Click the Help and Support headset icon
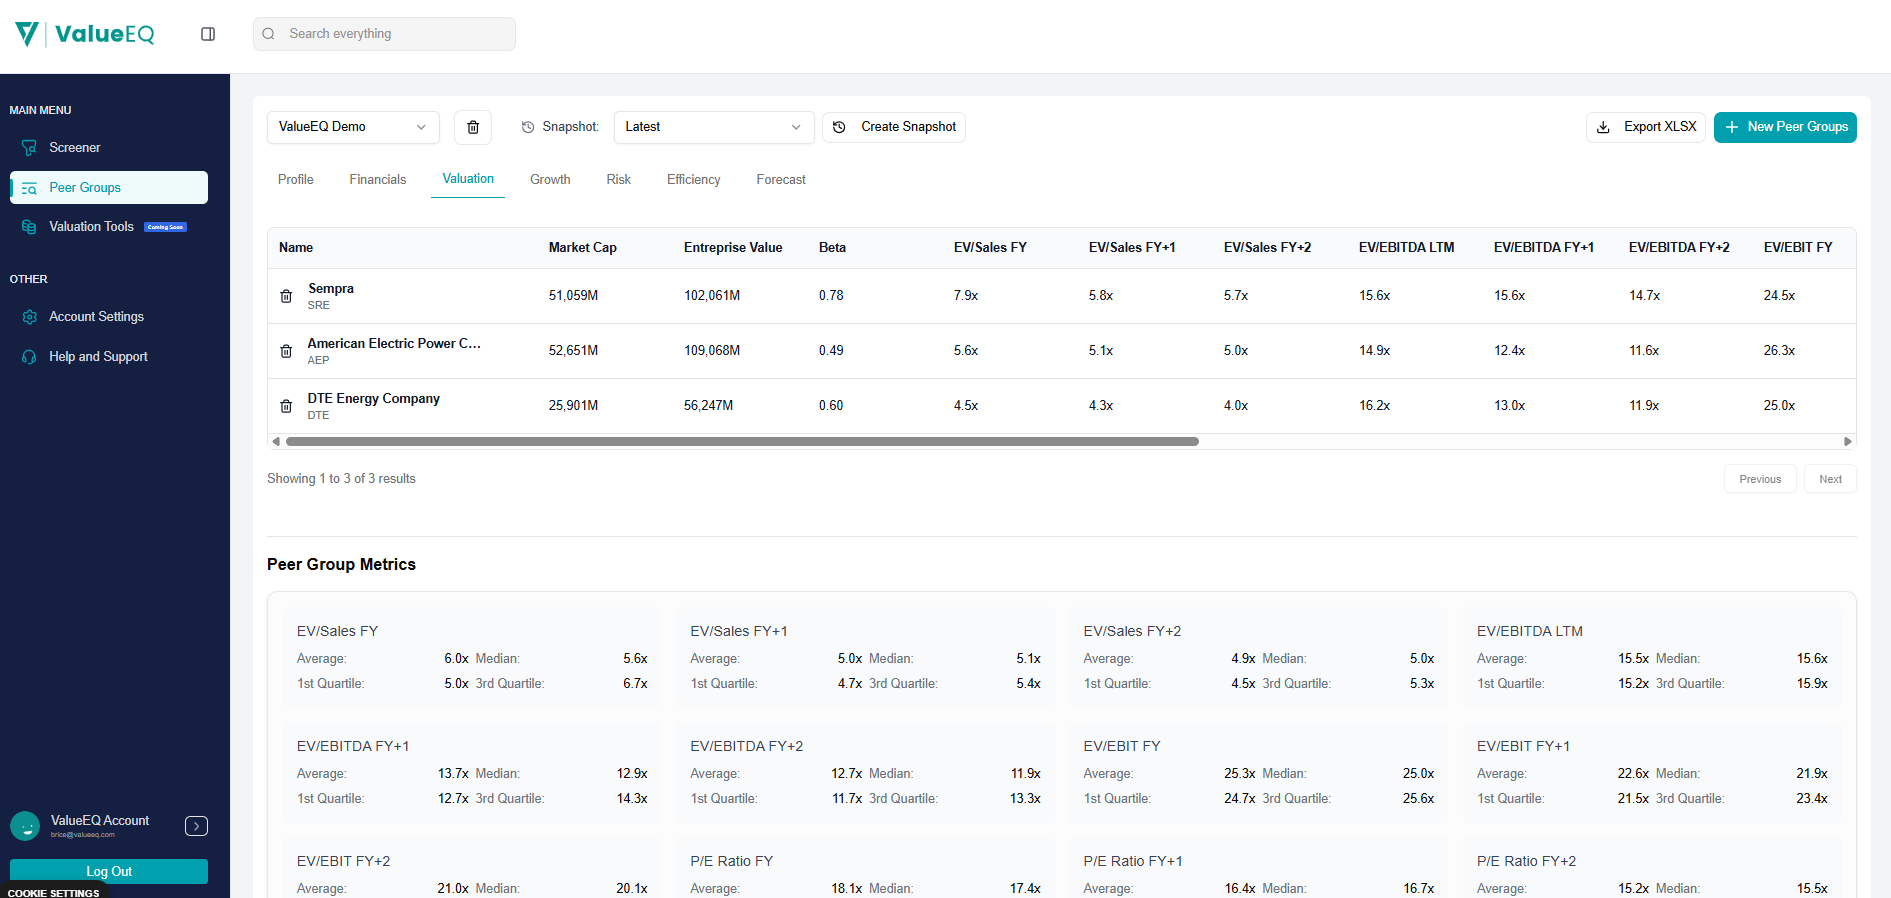The height and width of the screenshot is (898, 1891). 29,357
